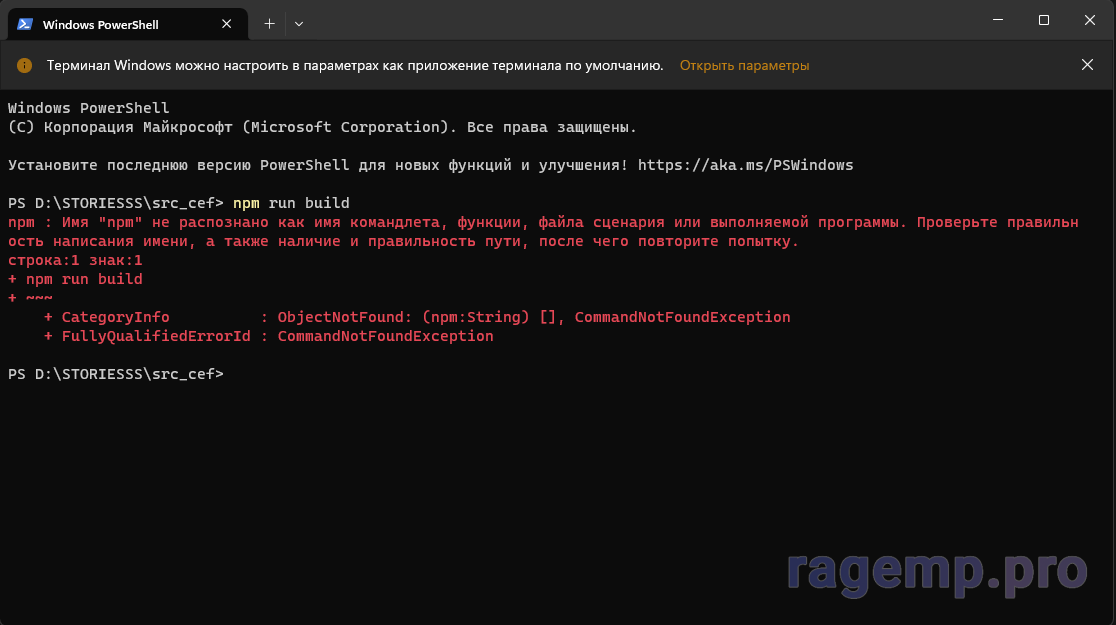Click the CategoryInfo ObjectNotFound line
Viewport: 1116px width, 625px height.
[x=417, y=317]
